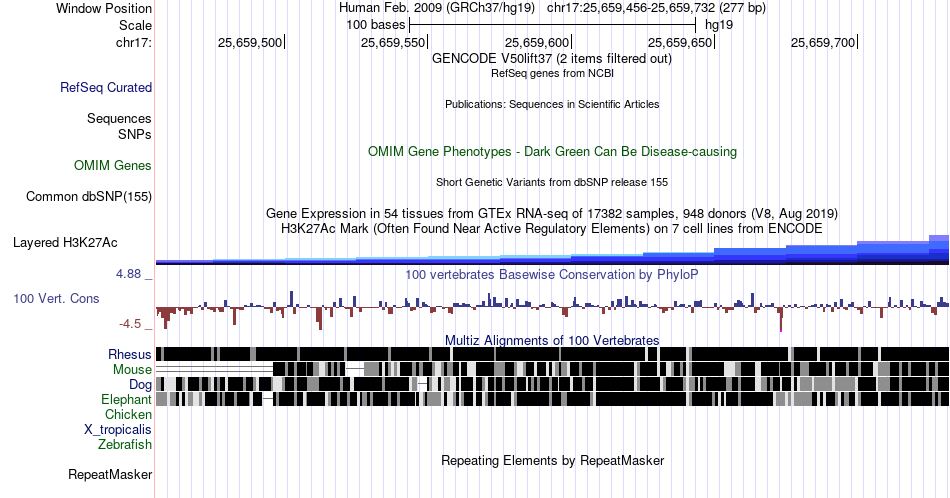950x498 pixels.
Task: Click the 25,659,700 ruler position
Action: click(823, 42)
